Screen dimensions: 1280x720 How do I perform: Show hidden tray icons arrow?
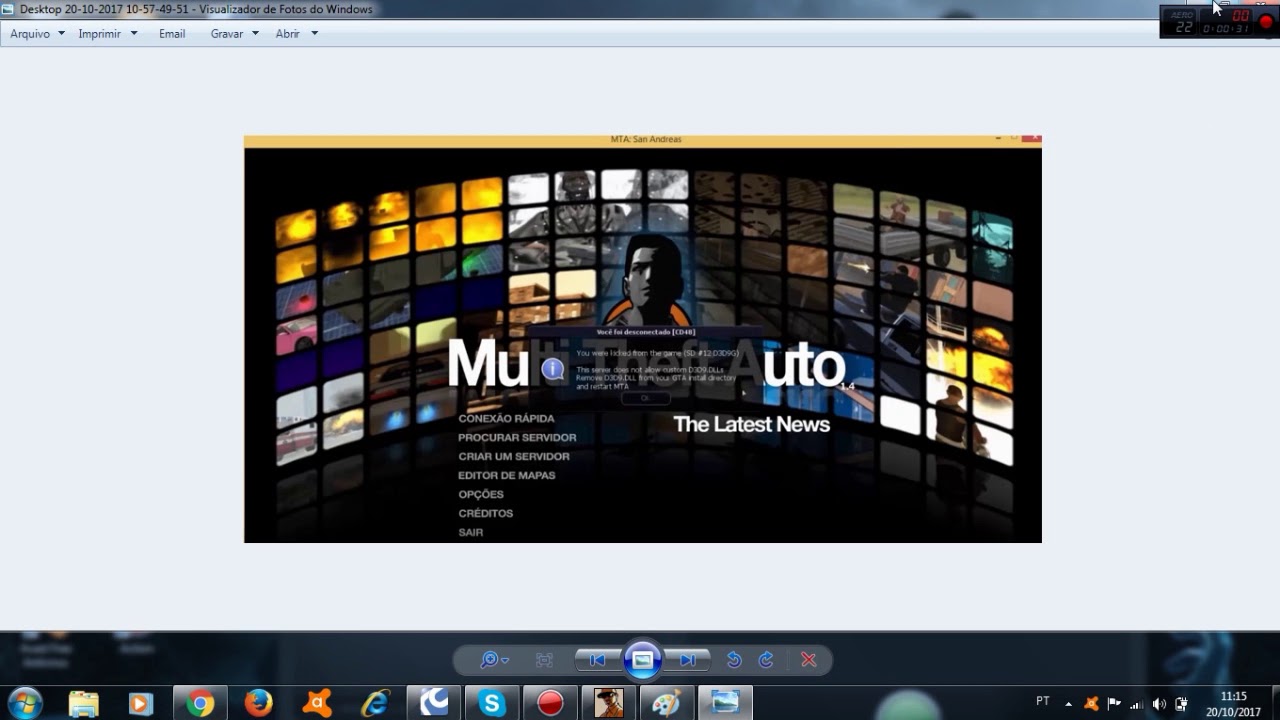(1068, 704)
